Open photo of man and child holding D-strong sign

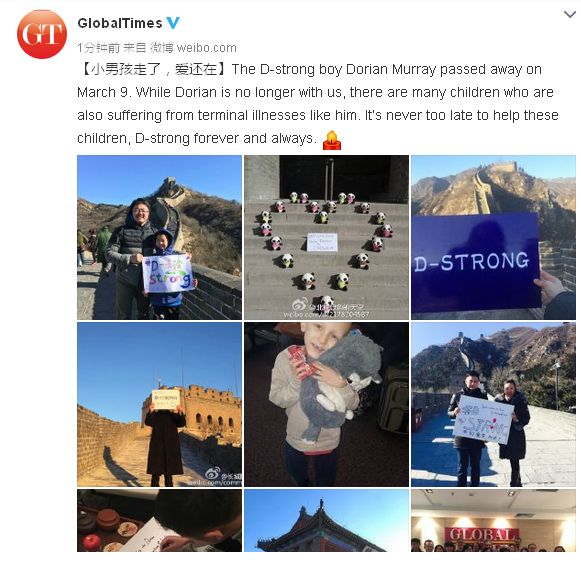[159, 238]
